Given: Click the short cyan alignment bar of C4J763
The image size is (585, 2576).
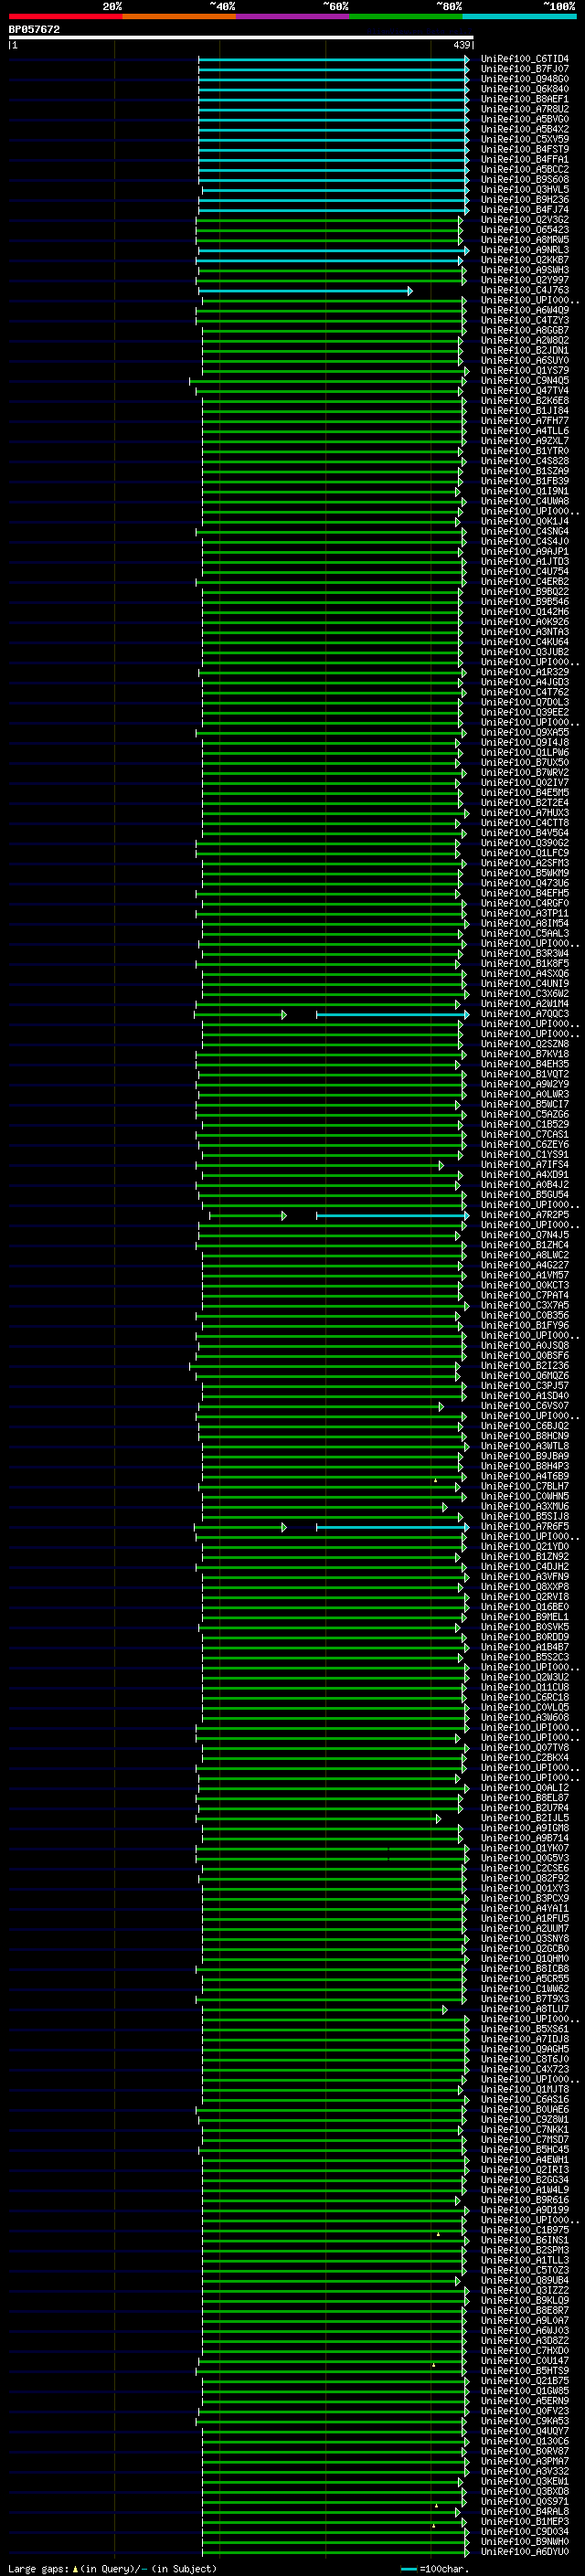Looking at the screenshot, I should click(304, 291).
